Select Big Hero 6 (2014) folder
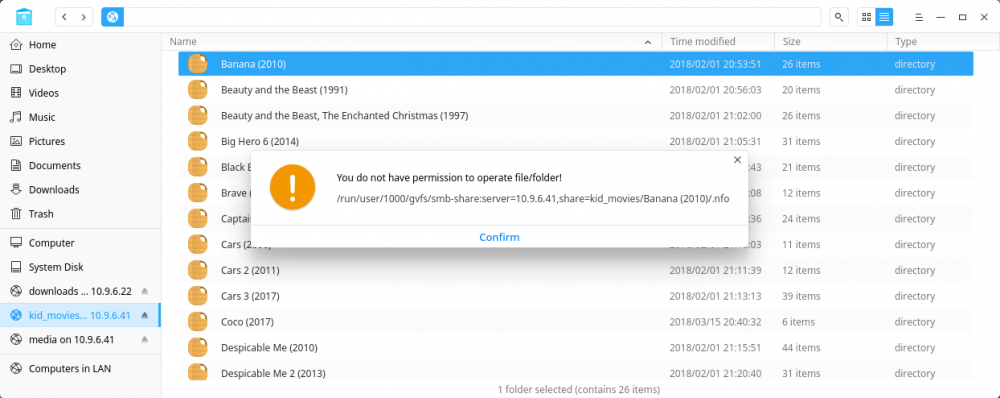This screenshot has width=1000, height=398. (x=575, y=142)
